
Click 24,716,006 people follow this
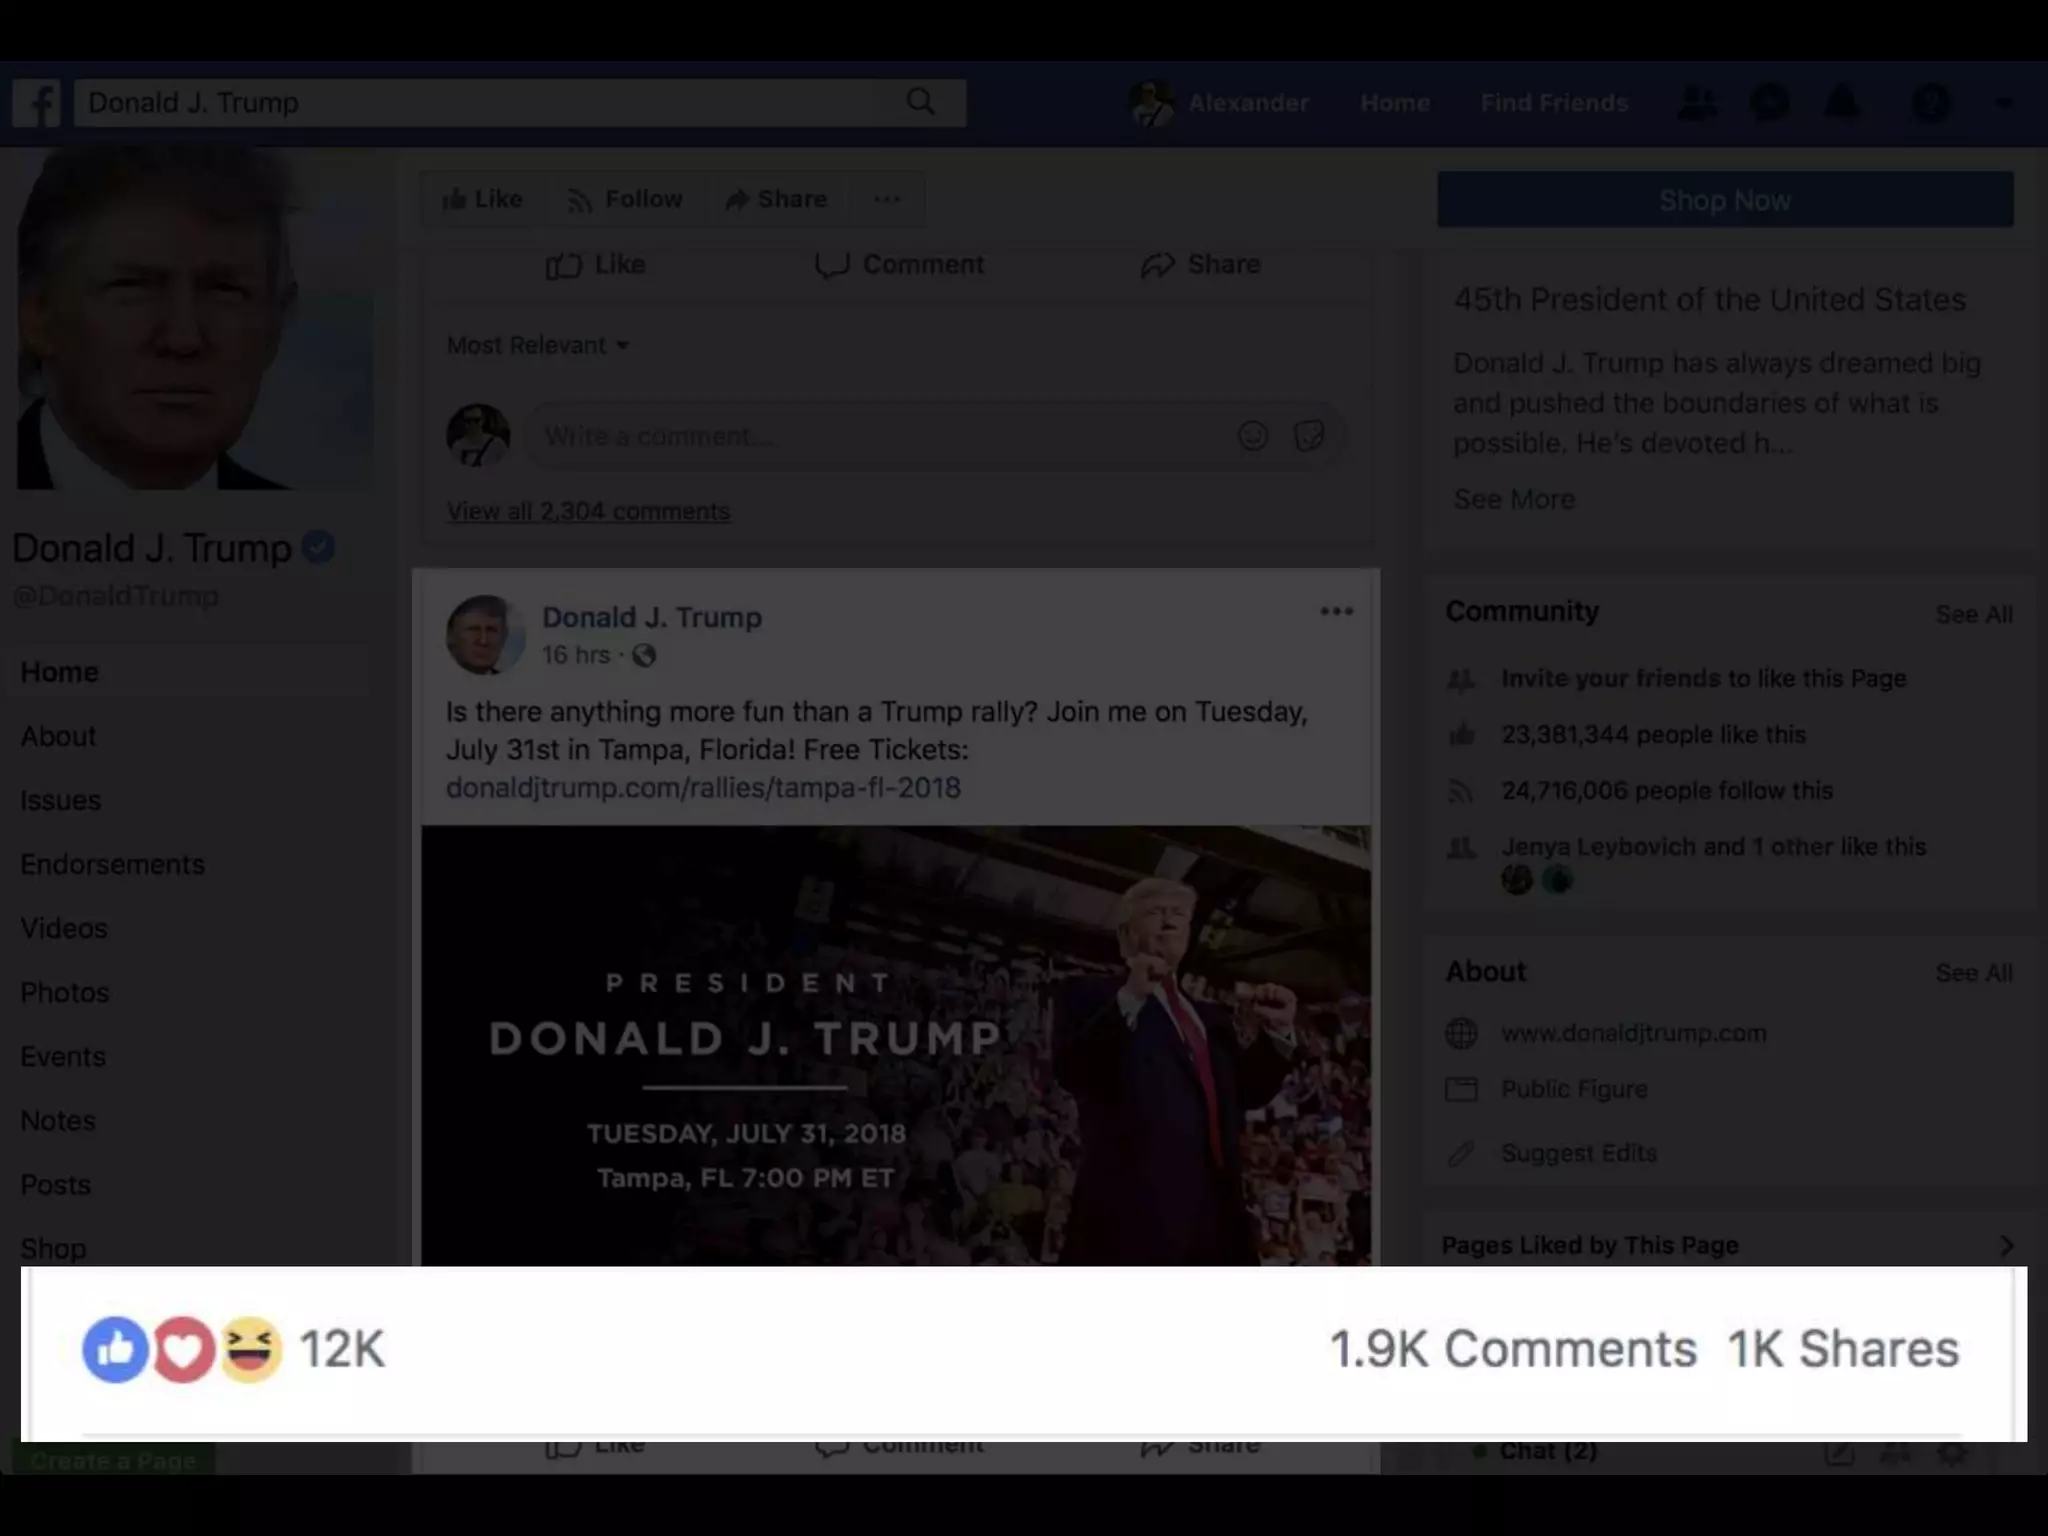1667,790
